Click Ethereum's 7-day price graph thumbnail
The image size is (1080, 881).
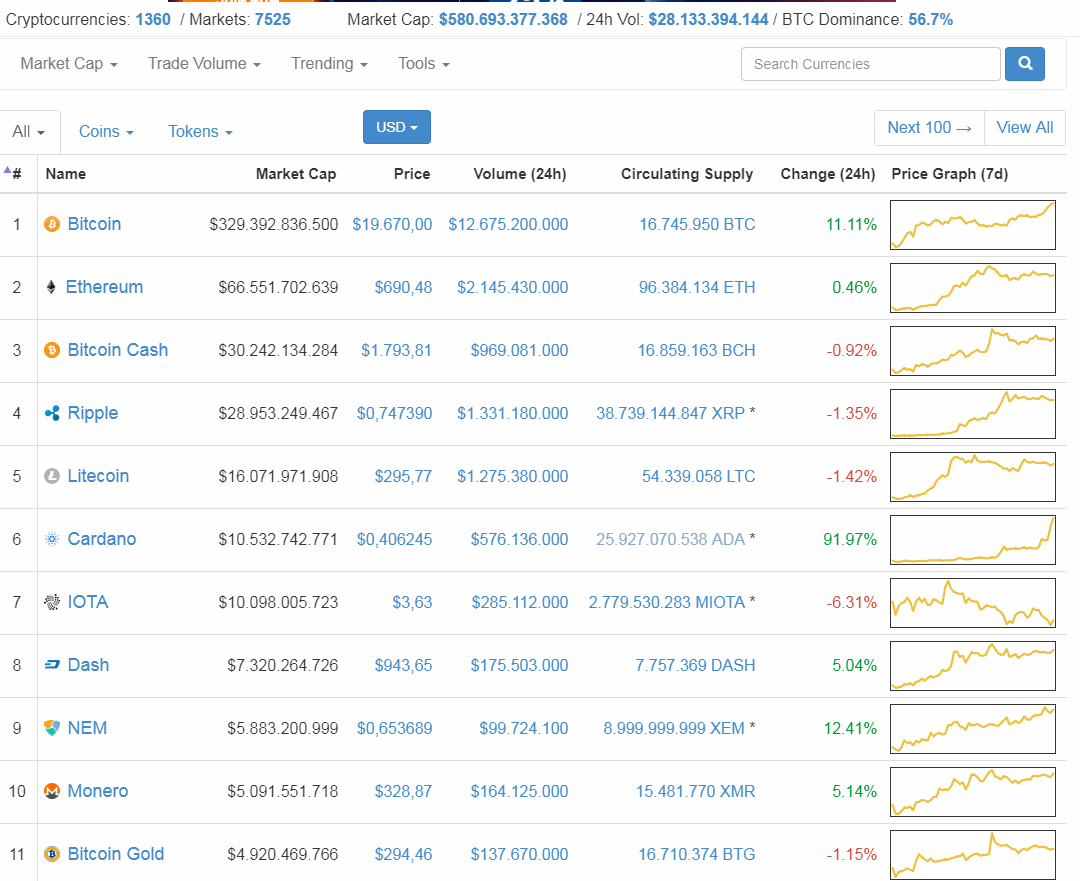(x=972, y=287)
